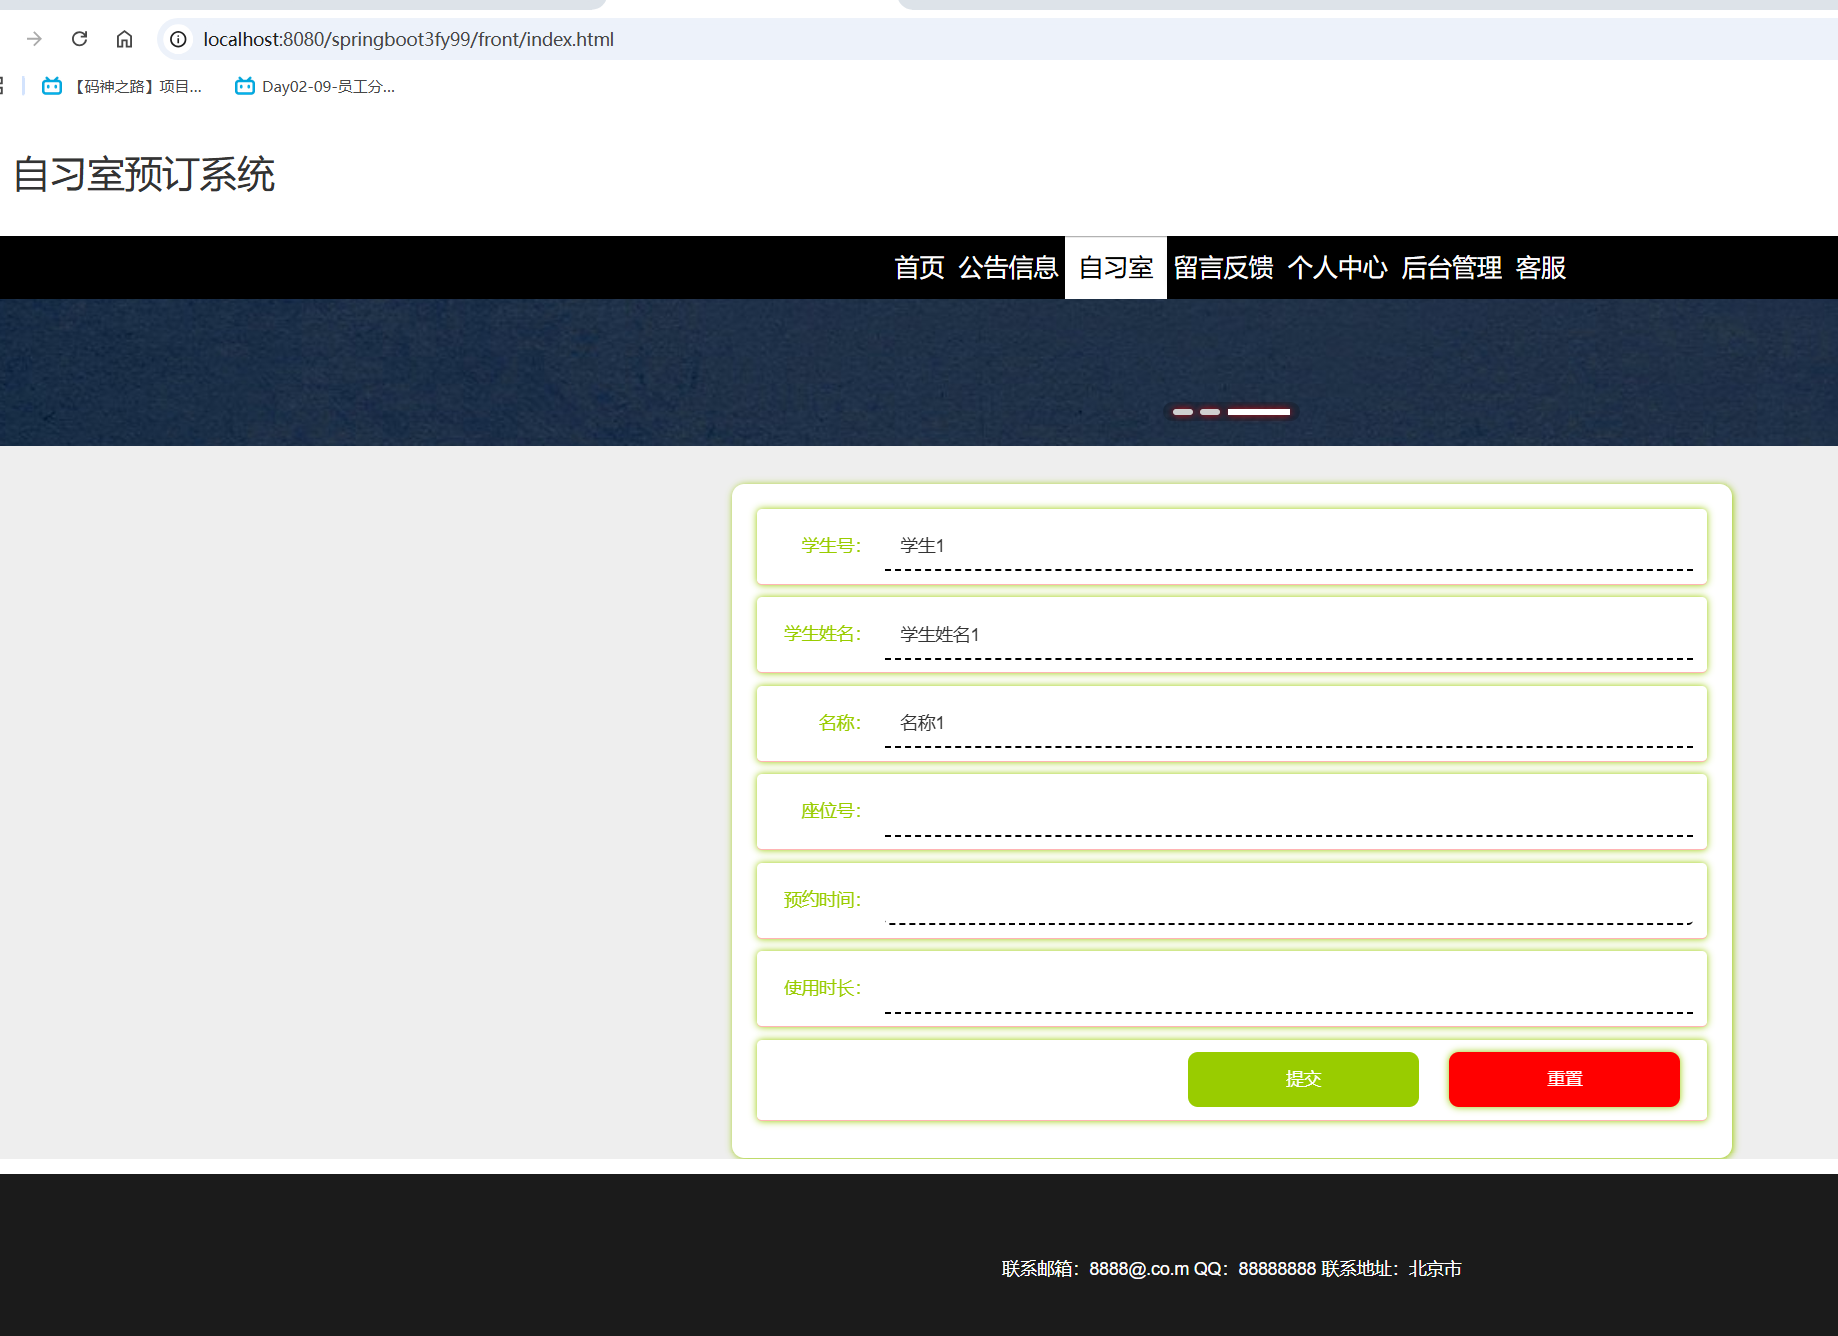Select the first carousel indicator dash

click(1183, 412)
